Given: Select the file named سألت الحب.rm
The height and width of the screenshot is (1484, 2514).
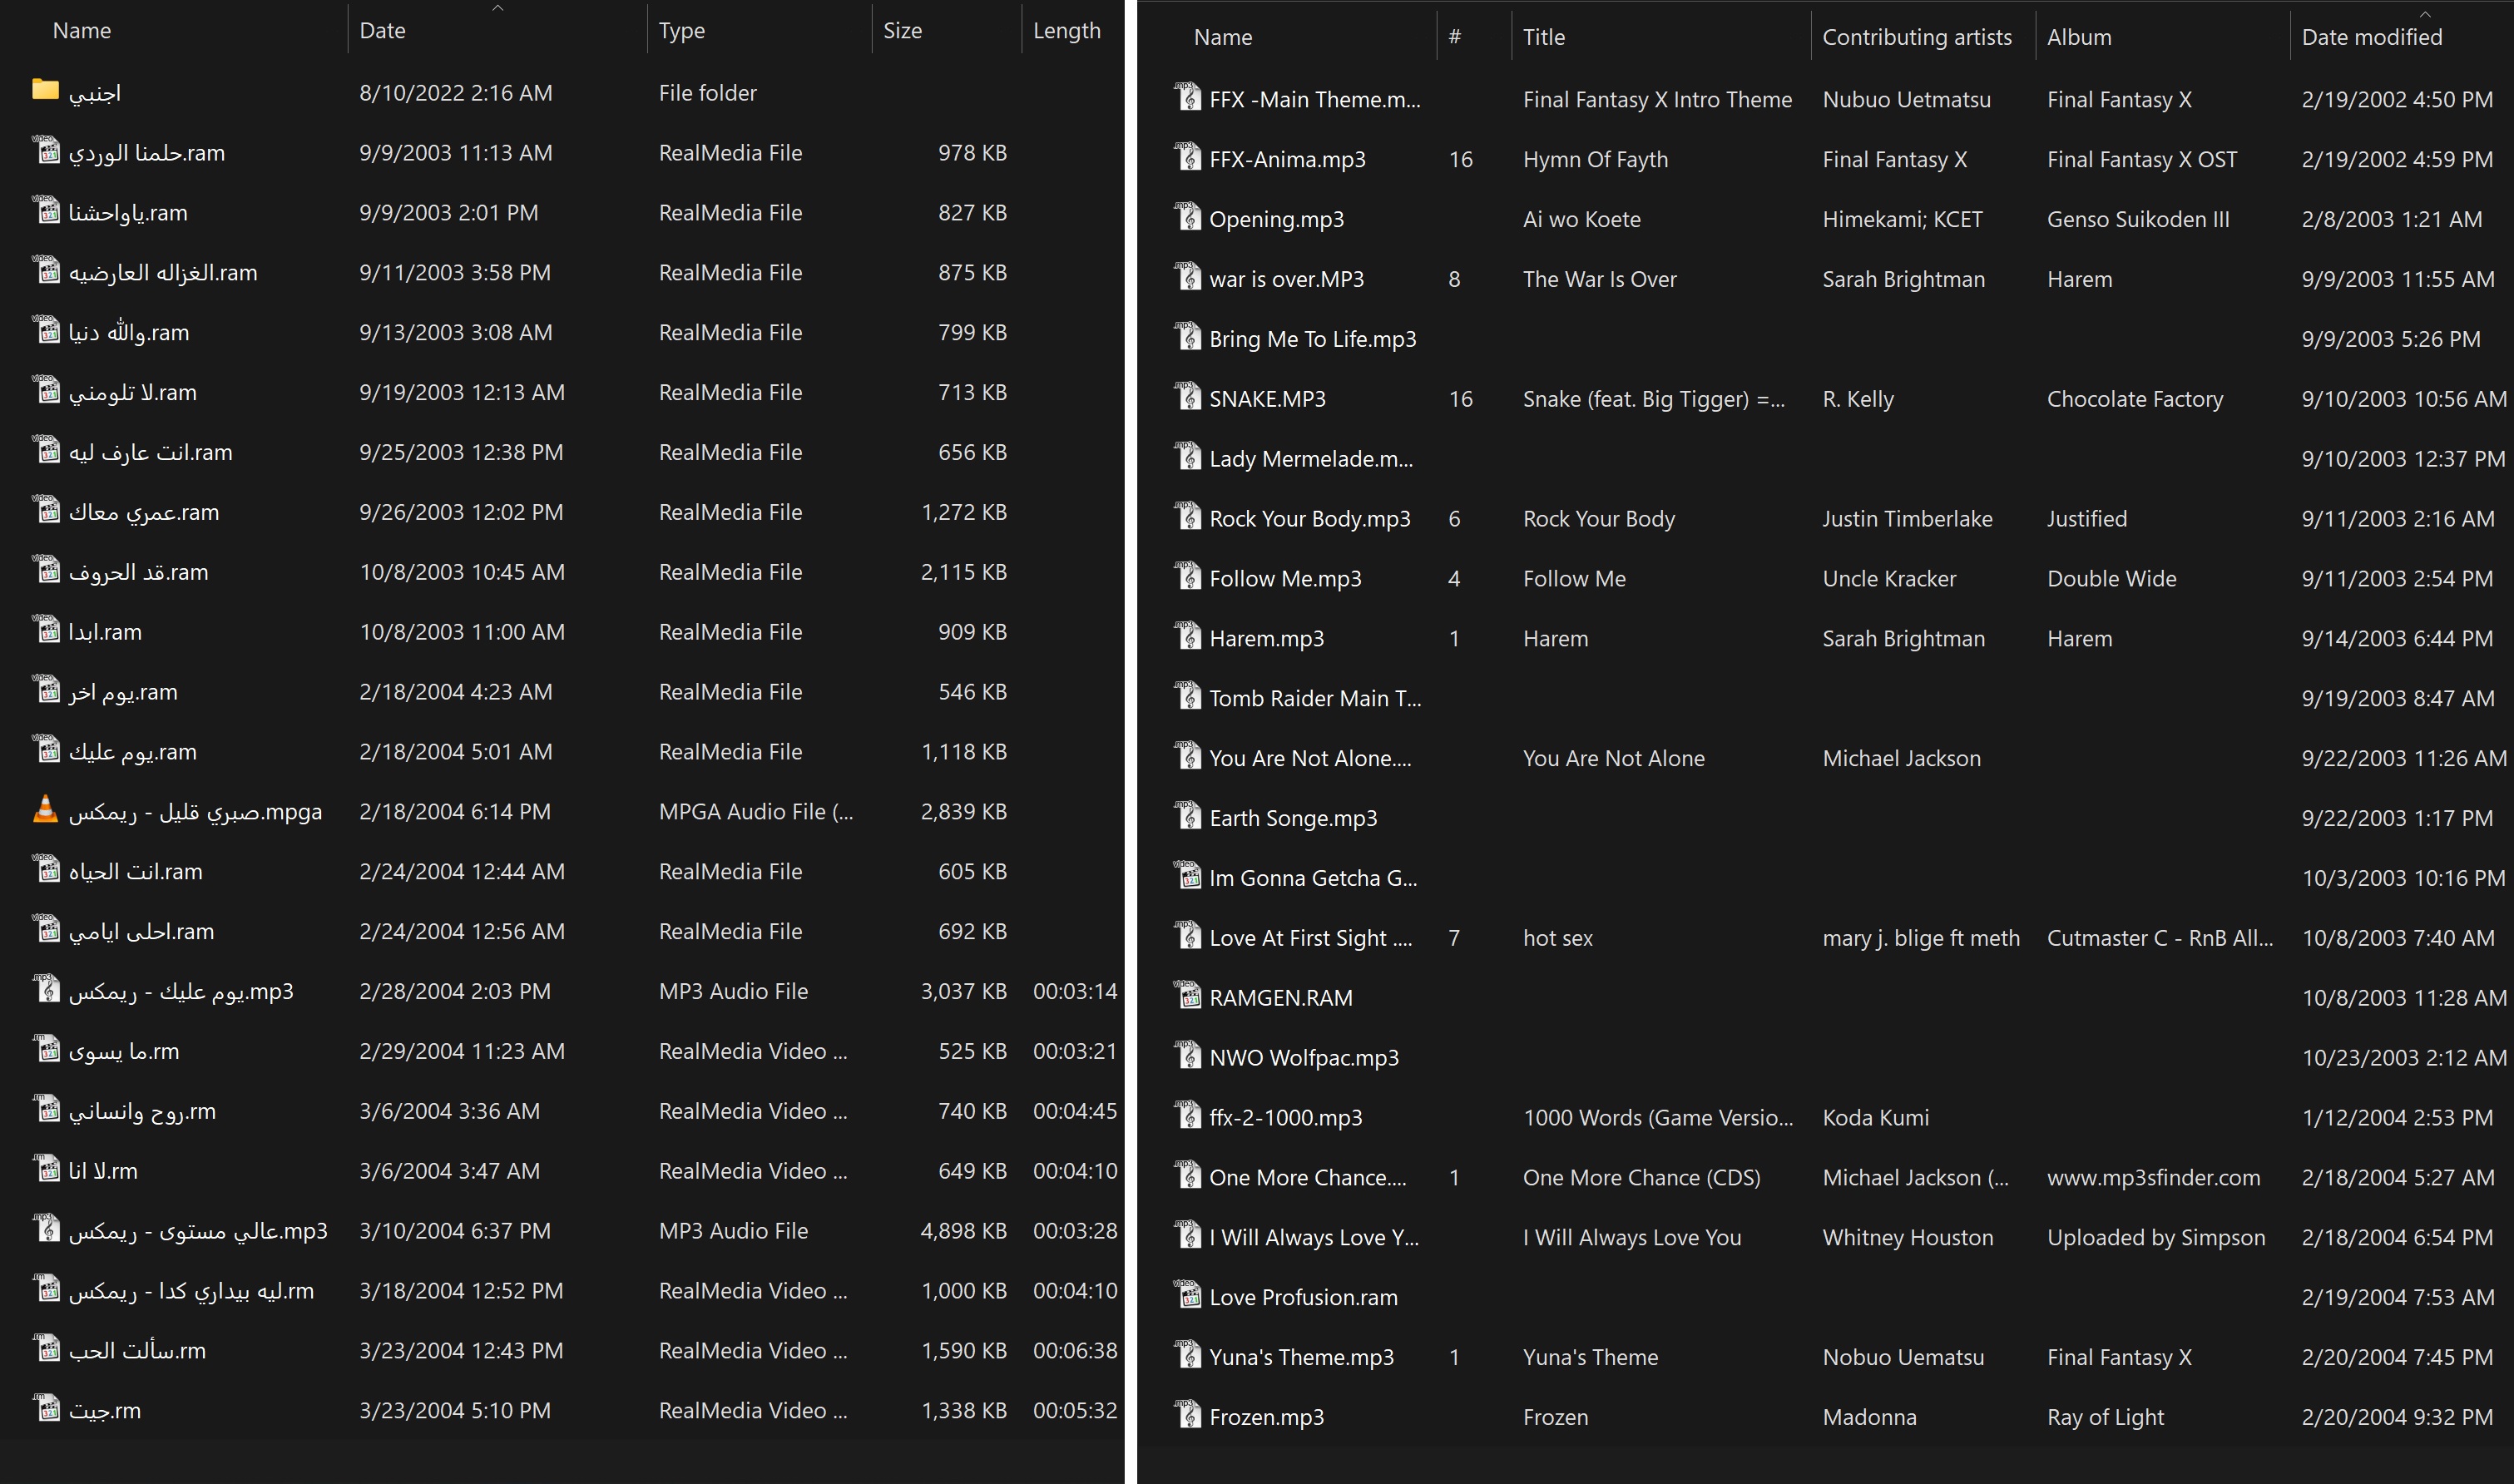Looking at the screenshot, I should (137, 1351).
